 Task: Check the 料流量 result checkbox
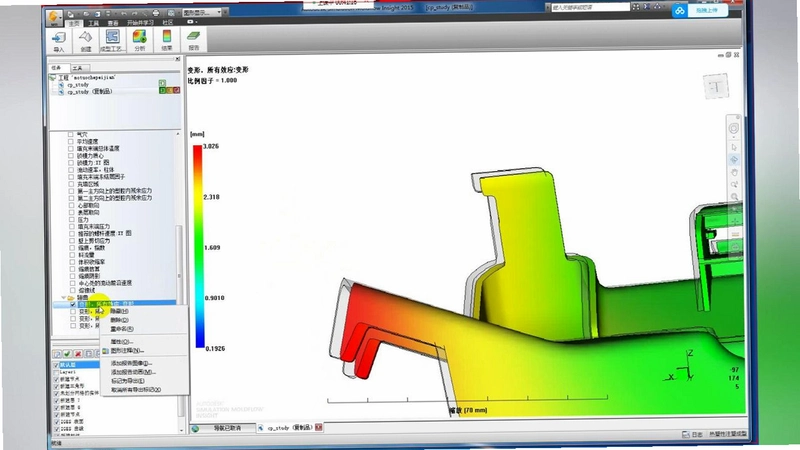(x=71, y=255)
